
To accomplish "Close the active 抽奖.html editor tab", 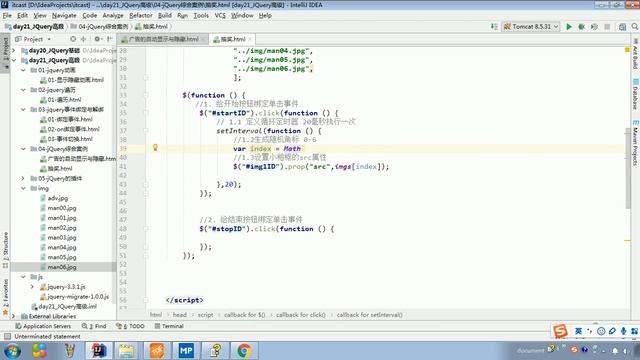I will [250, 39].
